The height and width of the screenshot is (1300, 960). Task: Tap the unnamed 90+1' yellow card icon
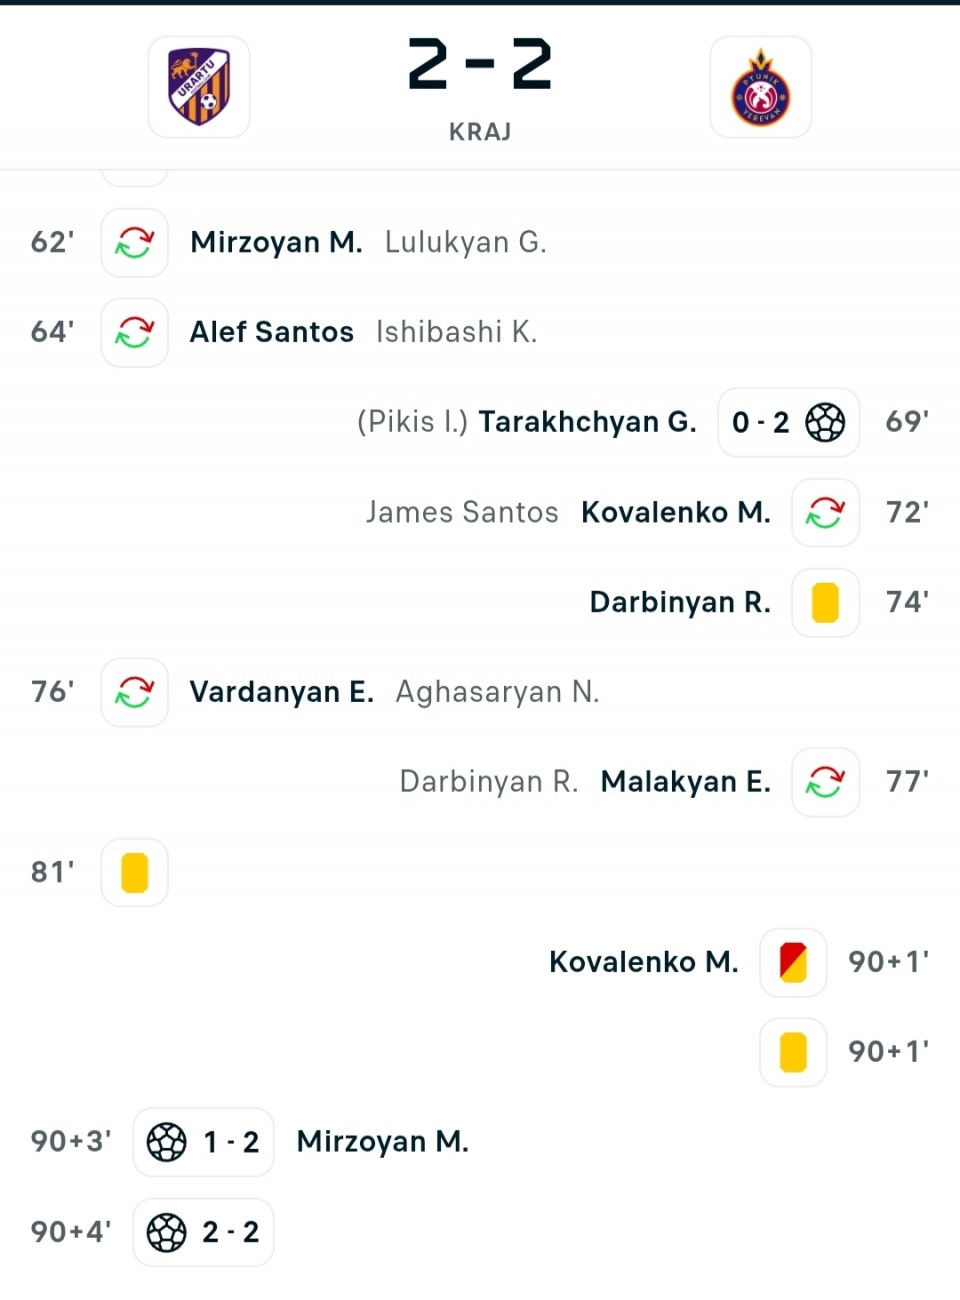click(x=793, y=1052)
